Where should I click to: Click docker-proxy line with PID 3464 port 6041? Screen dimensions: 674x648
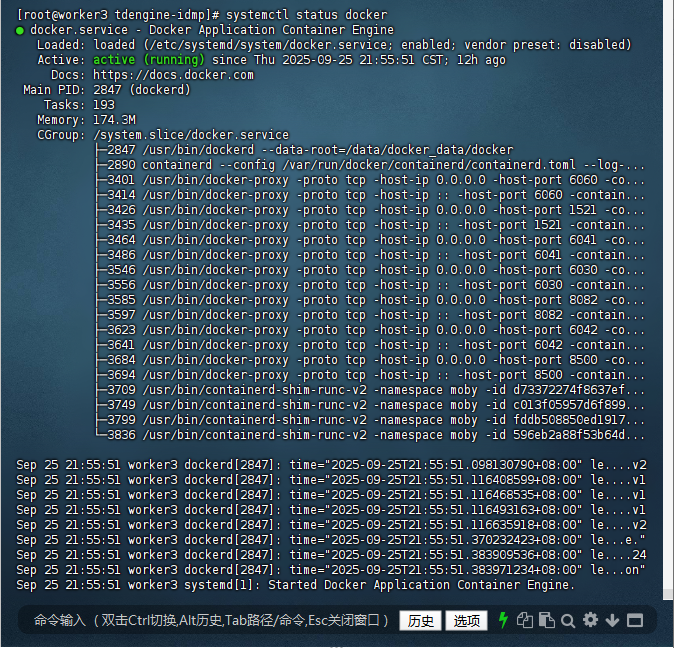coord(376,240)
